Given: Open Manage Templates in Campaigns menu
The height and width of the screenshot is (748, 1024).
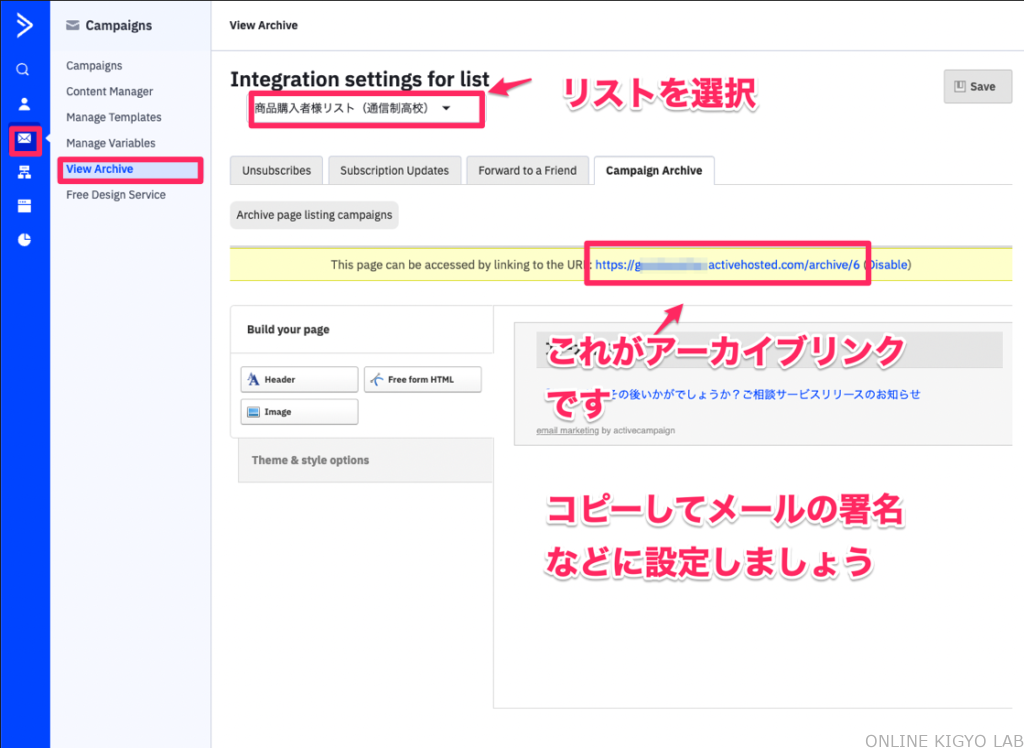Looking at the screenshot, I should (x=113, y=117).
